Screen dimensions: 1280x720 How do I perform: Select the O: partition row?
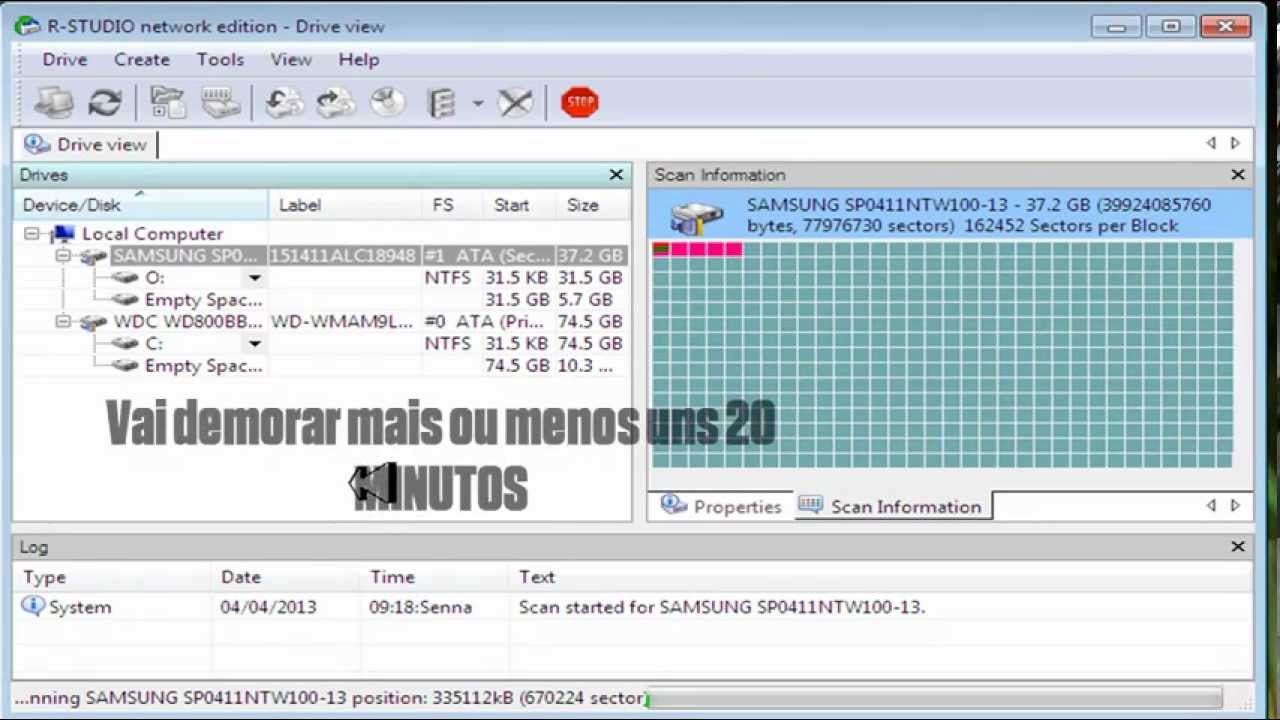tap(155, 278)
